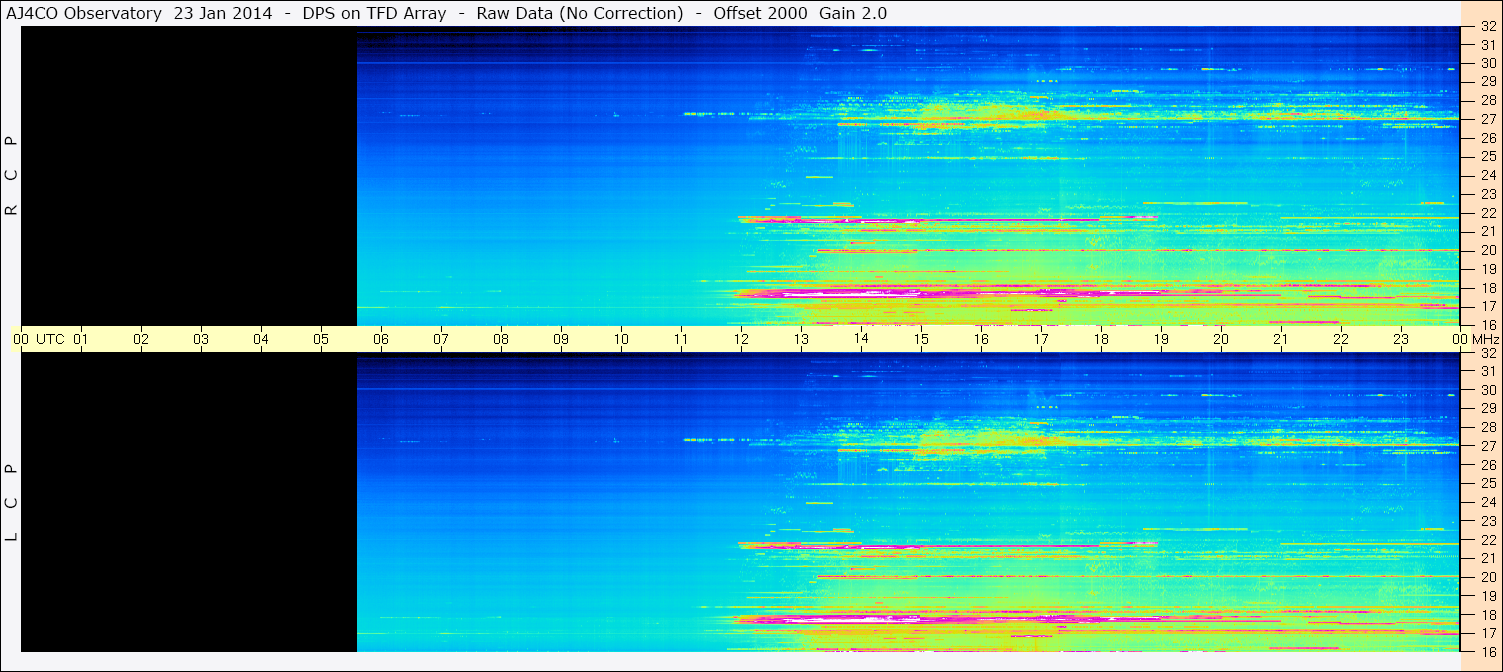This screenshot has width=1503, height=672.
Task: Select hour 22 on the UTC axis
Action: 1341,339
